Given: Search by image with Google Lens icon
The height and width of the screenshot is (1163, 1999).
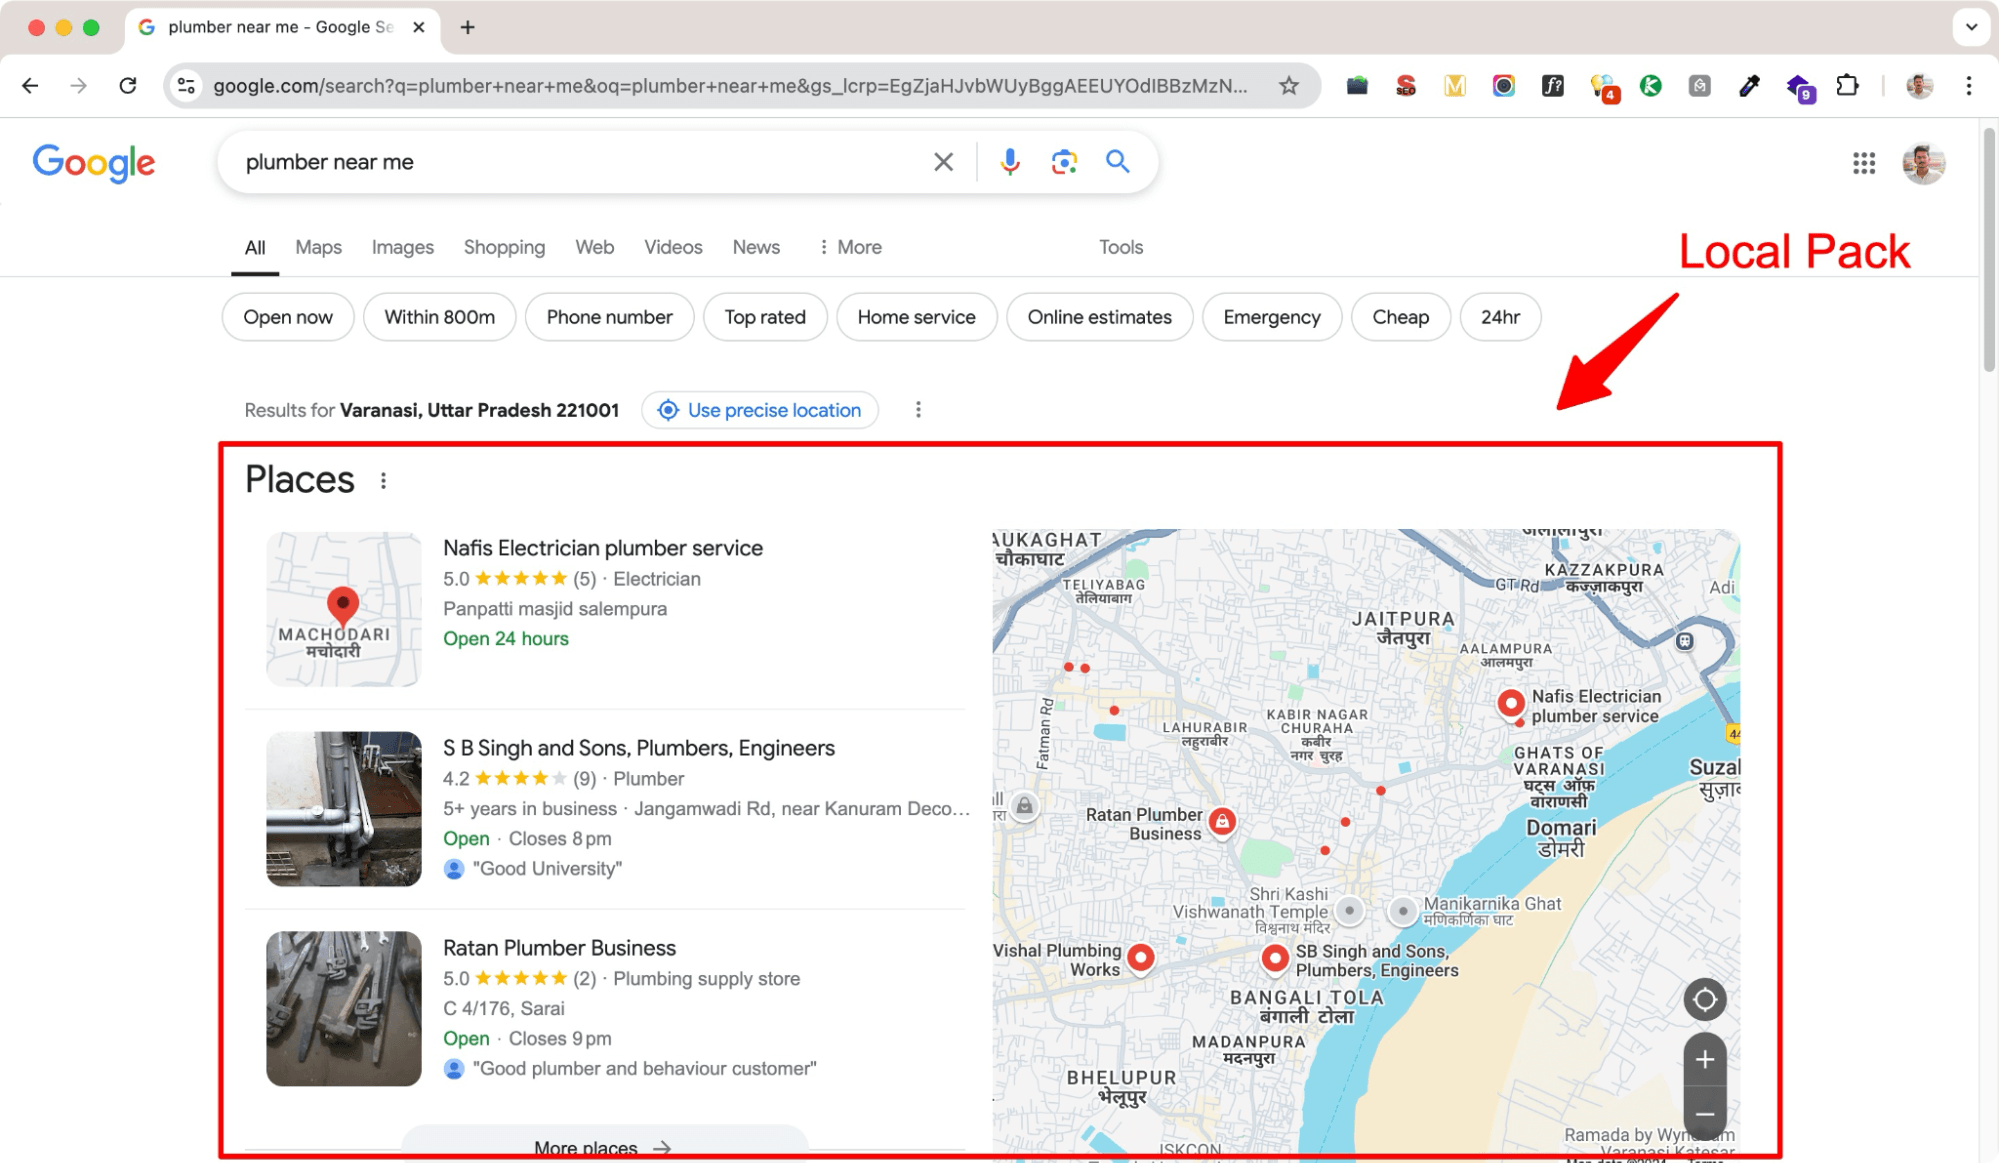Looking at the screenshot, I should 1064,162.
